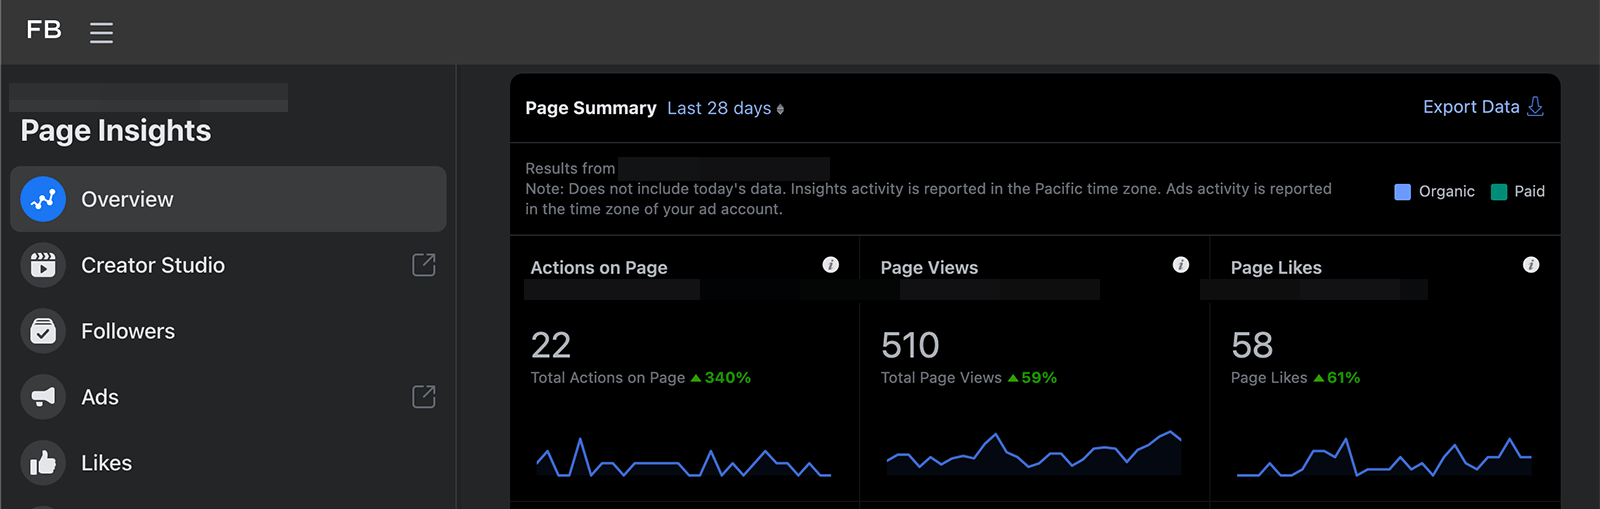Open Creator Studio external link arrow
Image resolution: width=1600 pixels, height=509 pixels.
pyautogui.click(x=424, y=265)
